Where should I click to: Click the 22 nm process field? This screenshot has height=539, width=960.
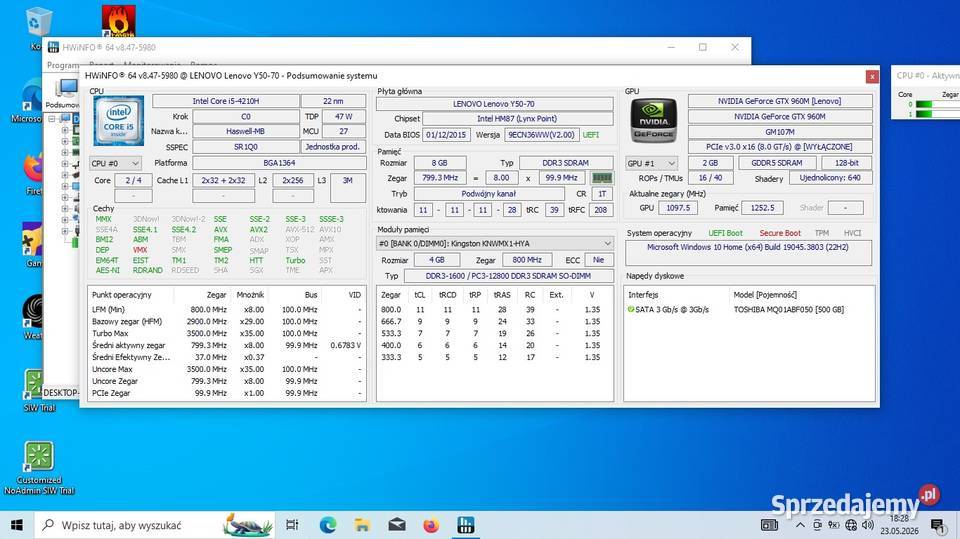pos(333,101)
